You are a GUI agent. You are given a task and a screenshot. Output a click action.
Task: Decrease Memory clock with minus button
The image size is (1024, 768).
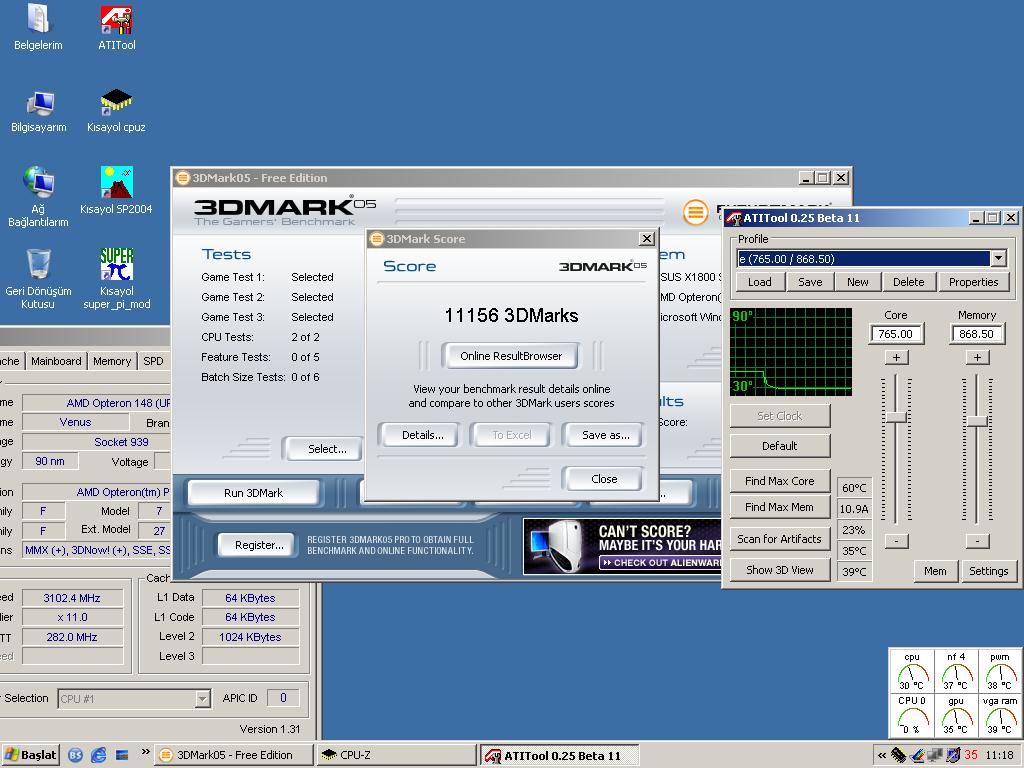977,541
